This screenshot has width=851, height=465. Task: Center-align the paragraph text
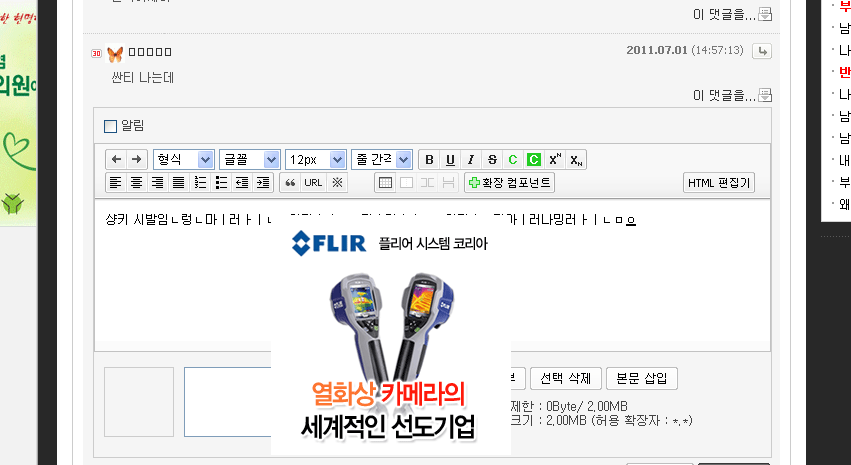coord(136,183)
